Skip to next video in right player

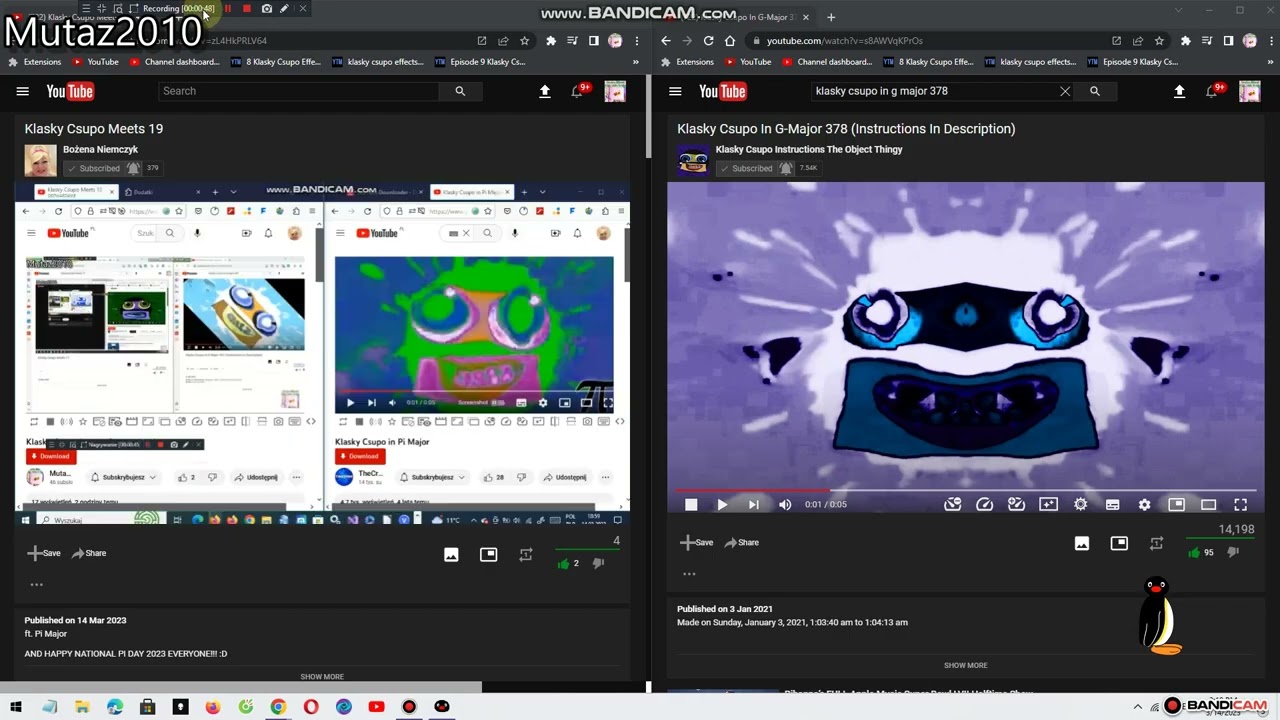pyautogui.click(x=753, y=505)
